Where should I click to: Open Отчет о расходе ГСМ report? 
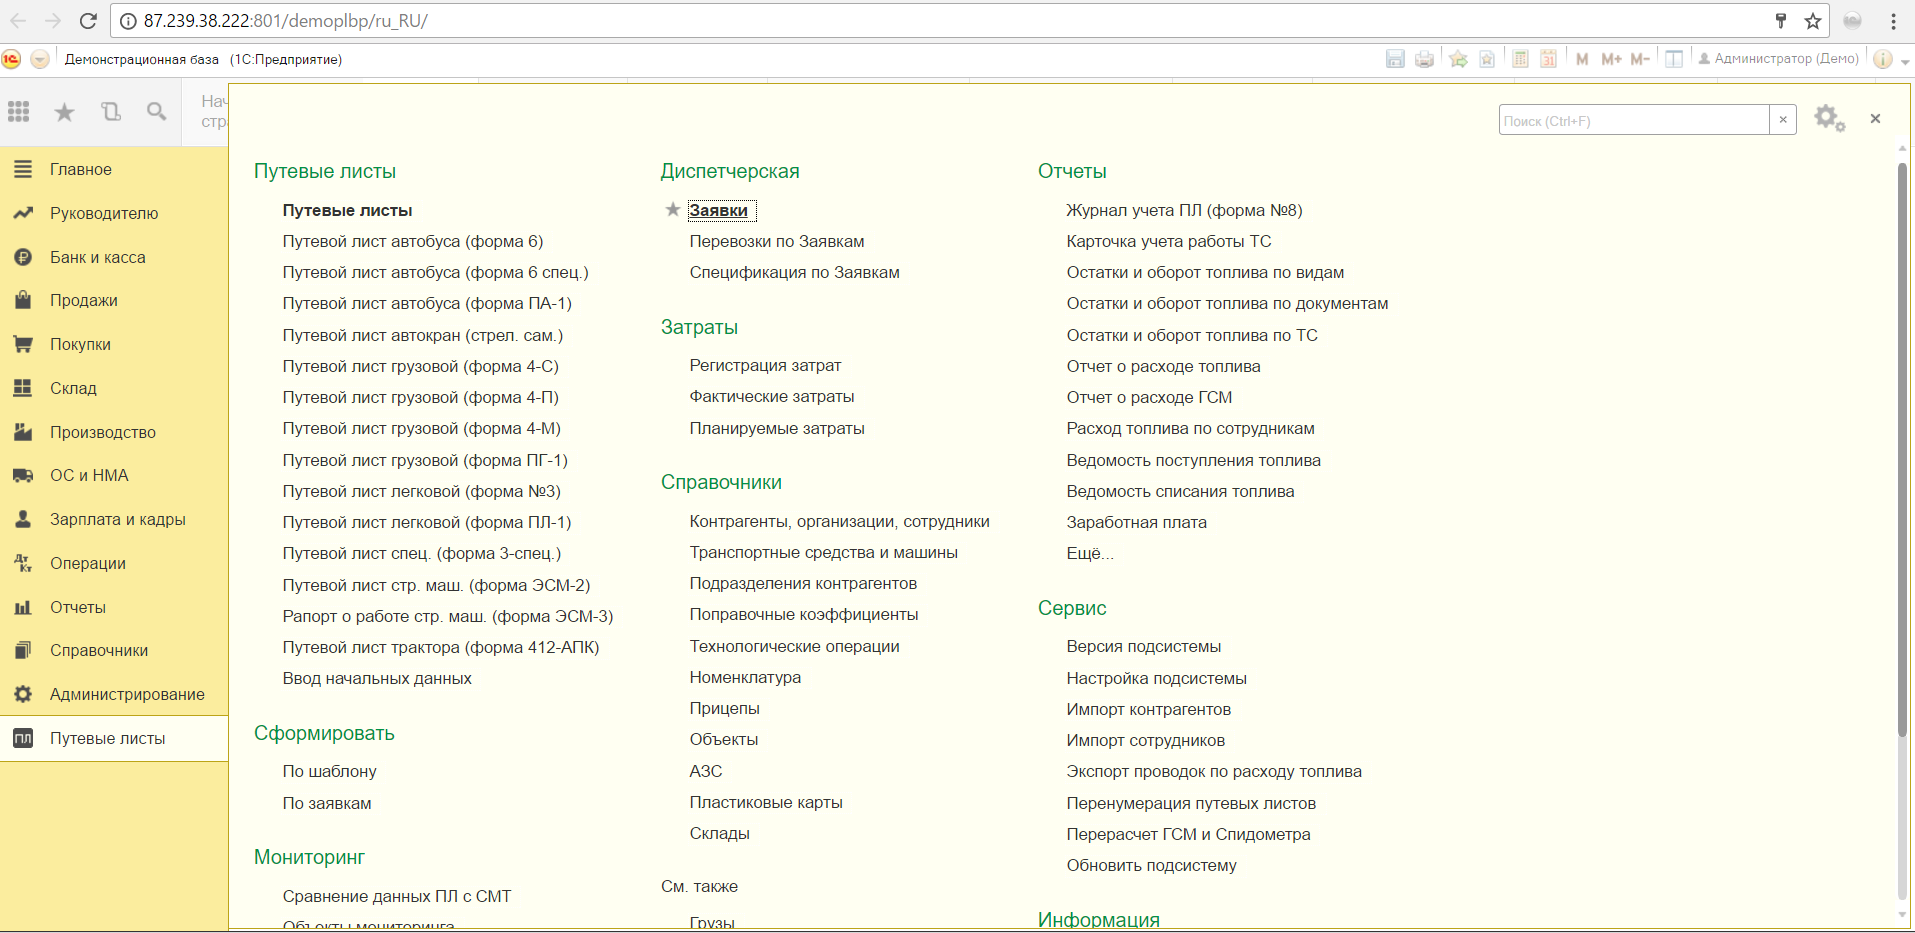click(x=1149, y=397)
